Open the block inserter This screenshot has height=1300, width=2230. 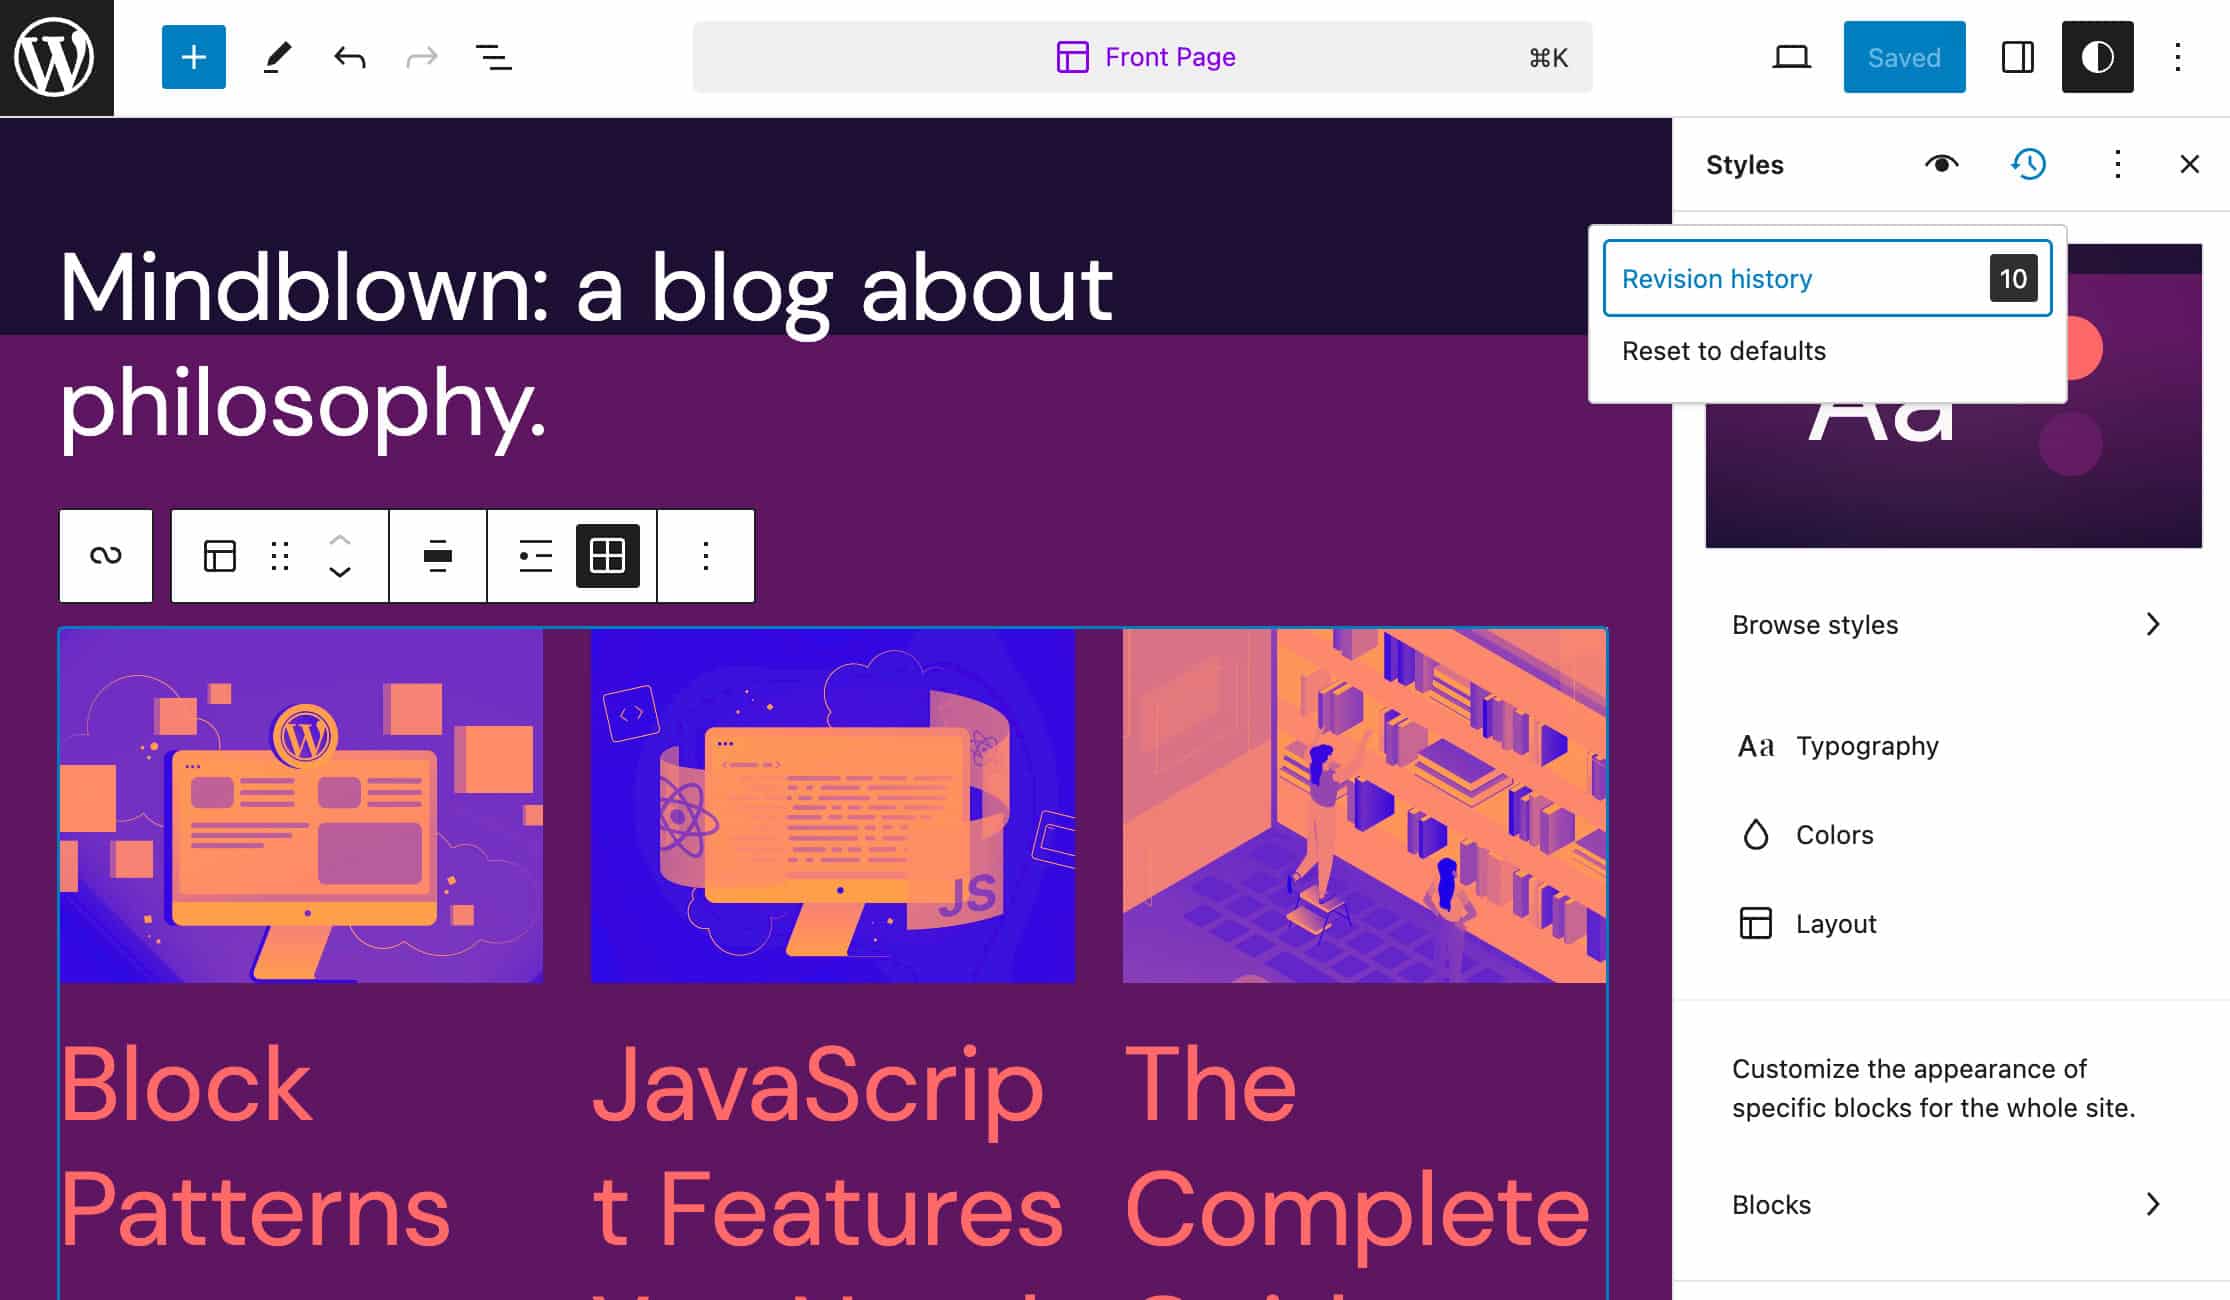[193, 57]
